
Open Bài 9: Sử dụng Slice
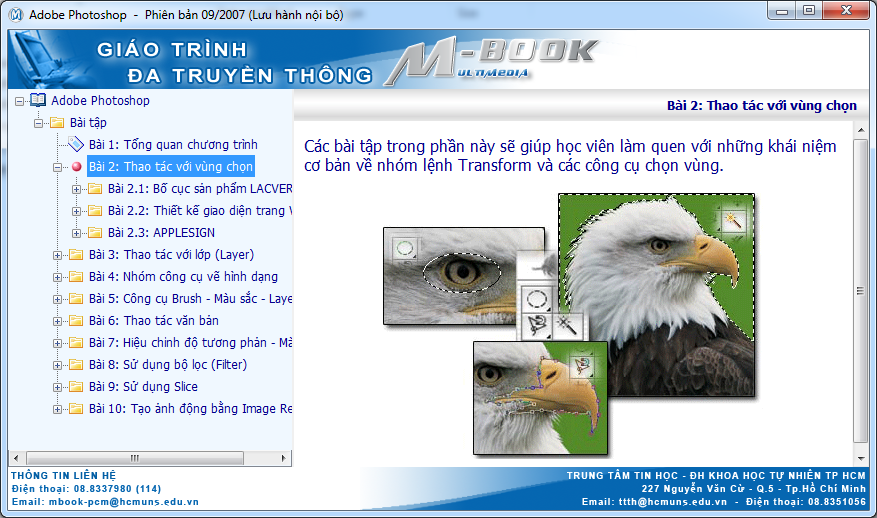pos(143,387)
